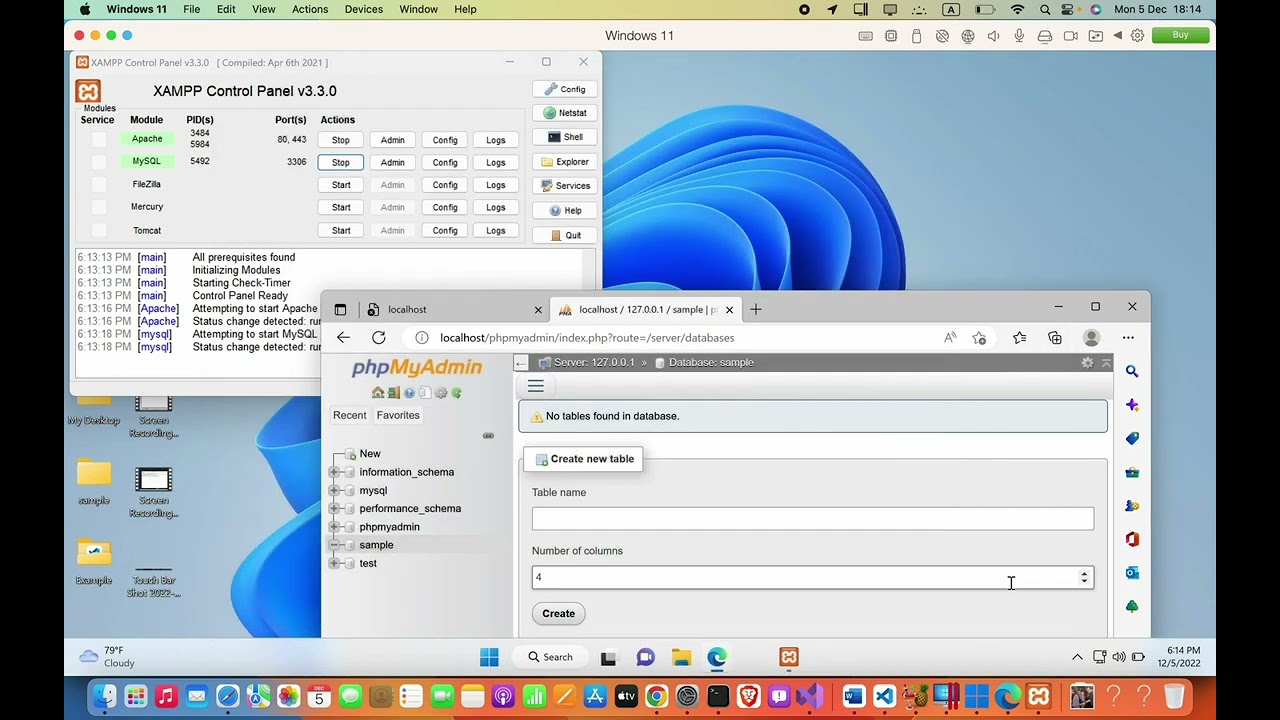Open the Outlook icon in Edge sidebar
Viewport: 1280px width, 720px height.
click(x=1132, y=573)
